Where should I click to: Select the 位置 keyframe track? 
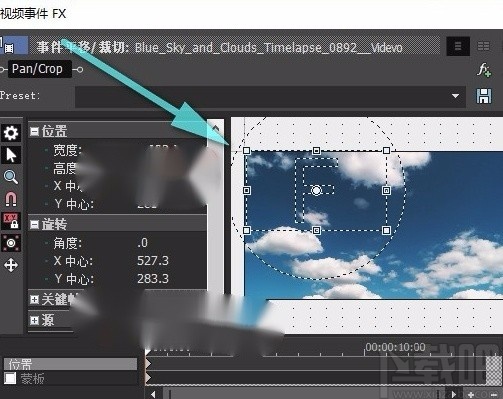click(71, 364)
